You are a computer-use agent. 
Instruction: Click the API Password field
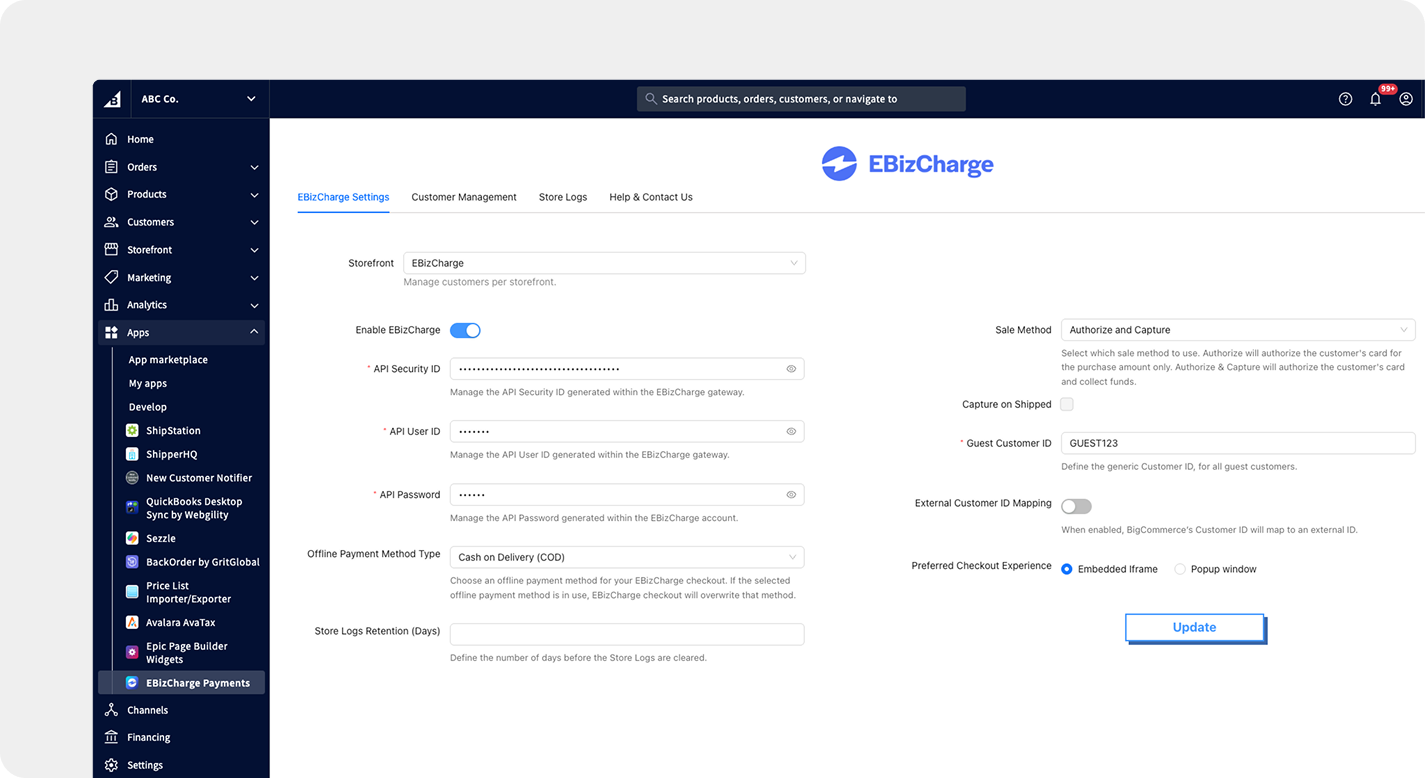point(627,495)
